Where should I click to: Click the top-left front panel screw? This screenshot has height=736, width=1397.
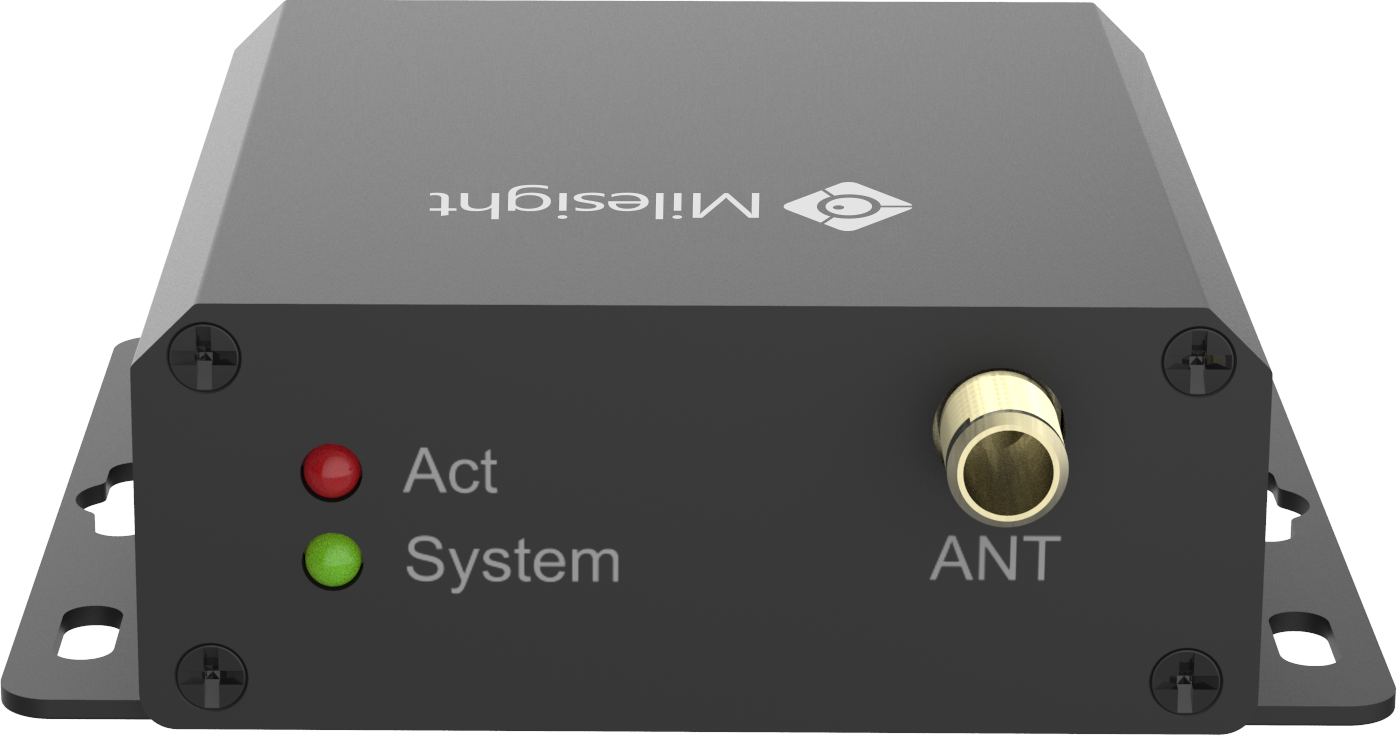(204, 355)
